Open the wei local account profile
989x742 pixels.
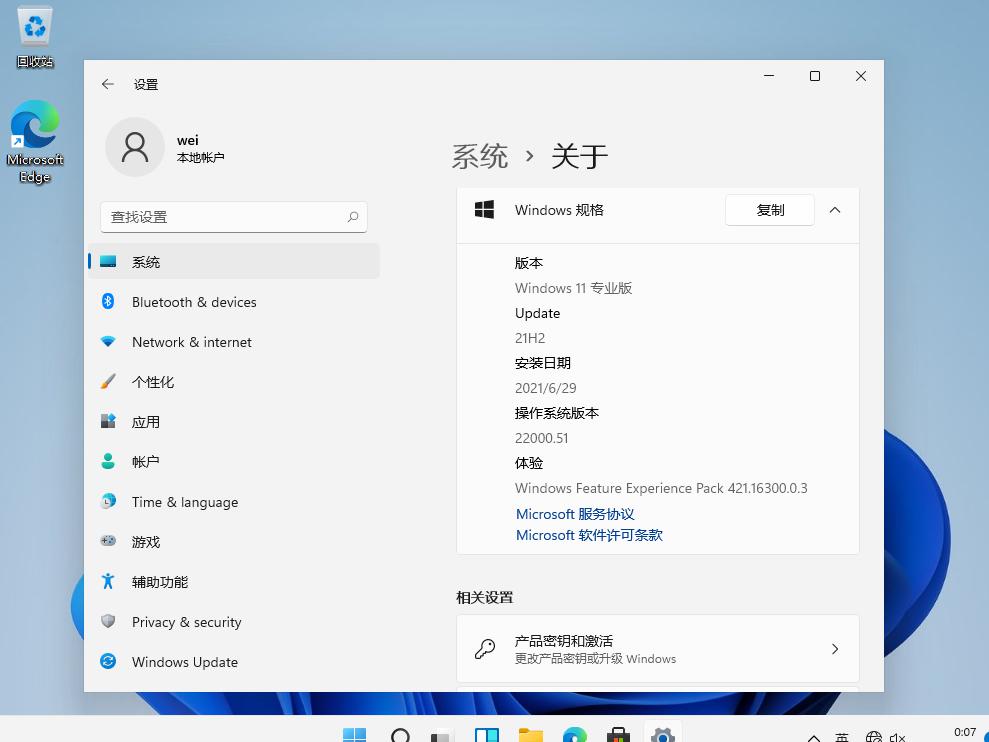click(x=166, y=147)
